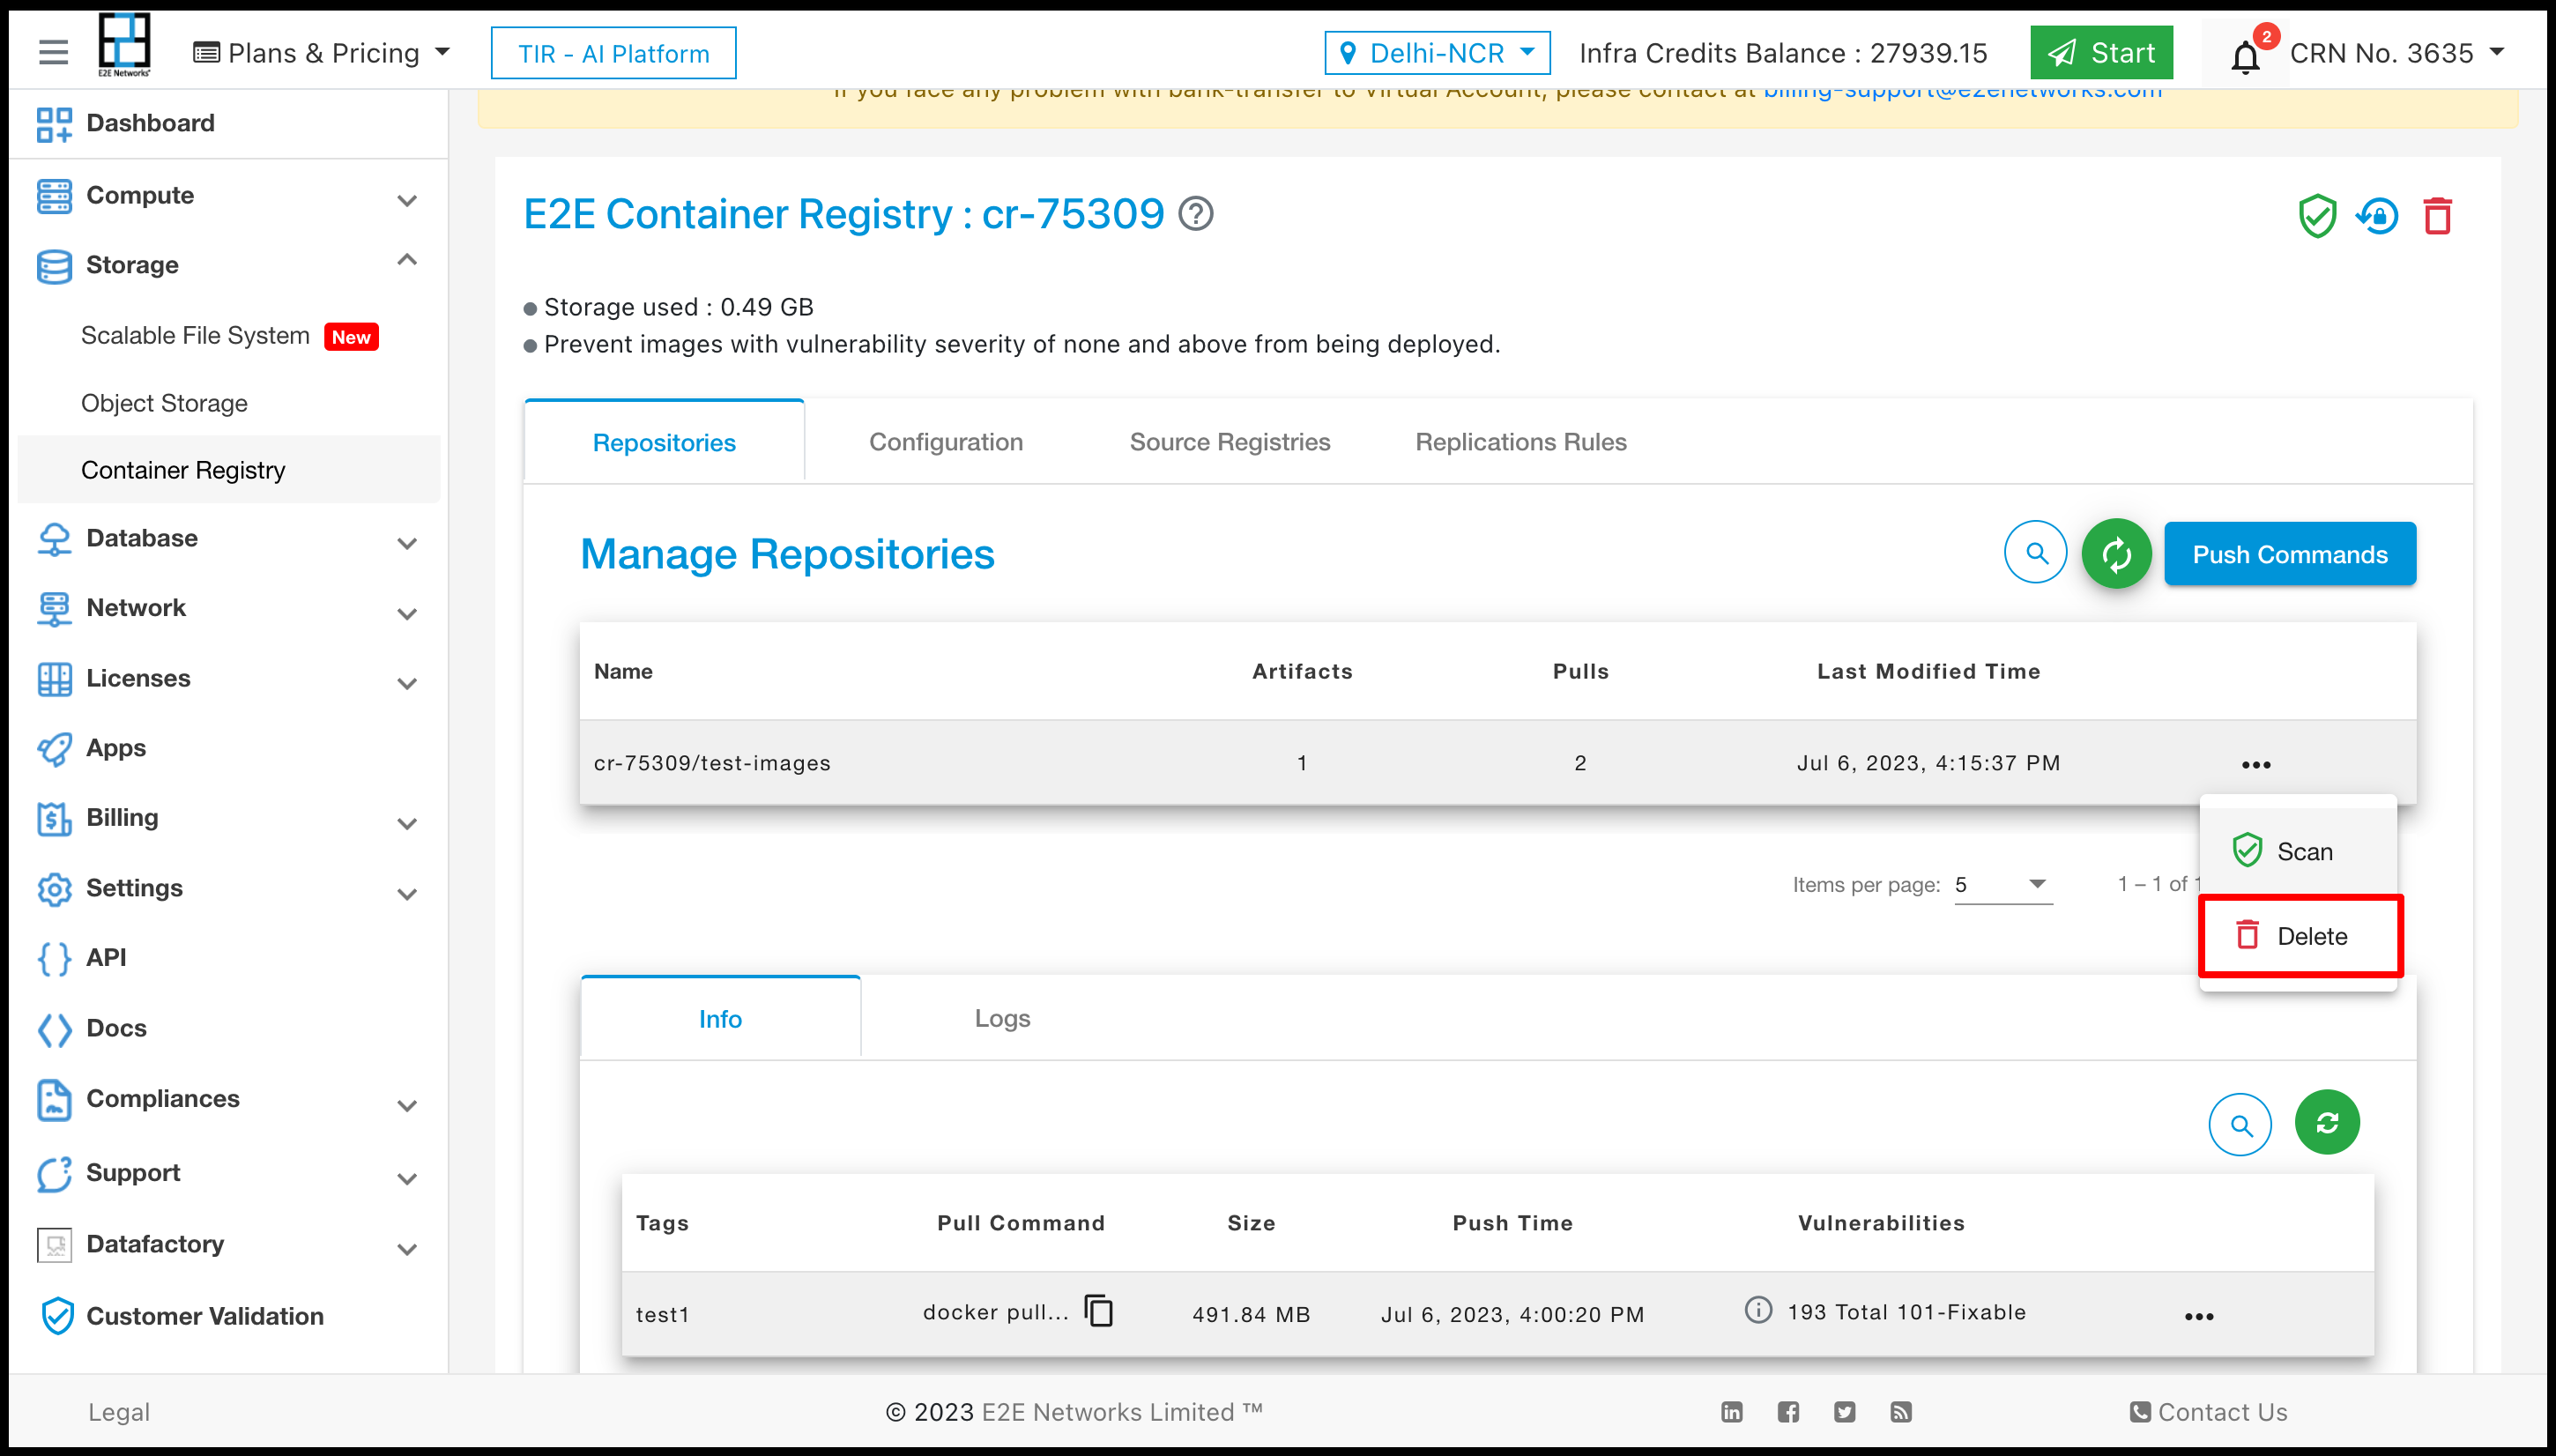
Task: Click the cr-75309/test-images repository name
Action: 712,763
